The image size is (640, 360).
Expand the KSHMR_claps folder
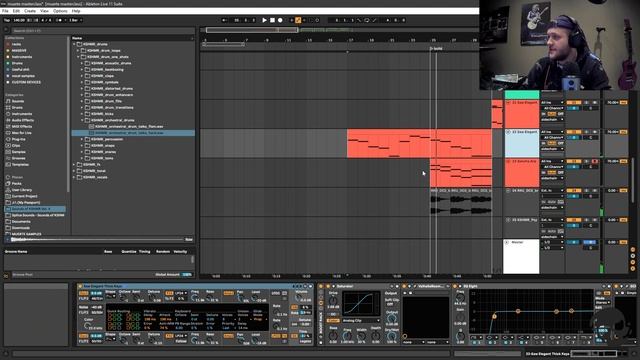82,76
